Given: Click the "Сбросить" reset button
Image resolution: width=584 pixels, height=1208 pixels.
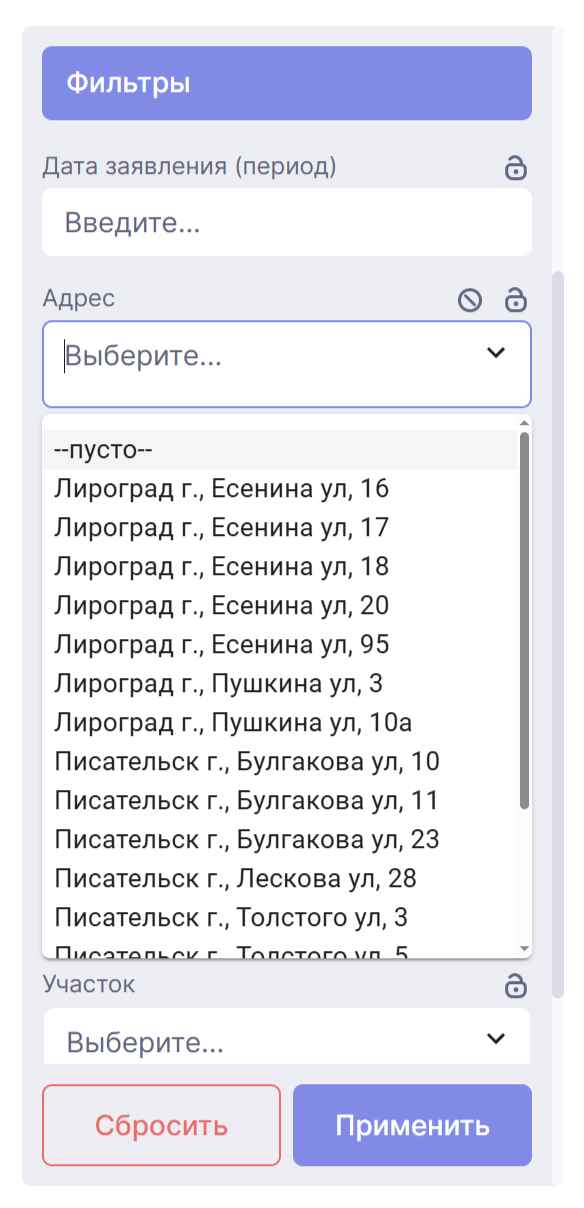Looking at the screenshot, I should click(x=160, y=1125).
